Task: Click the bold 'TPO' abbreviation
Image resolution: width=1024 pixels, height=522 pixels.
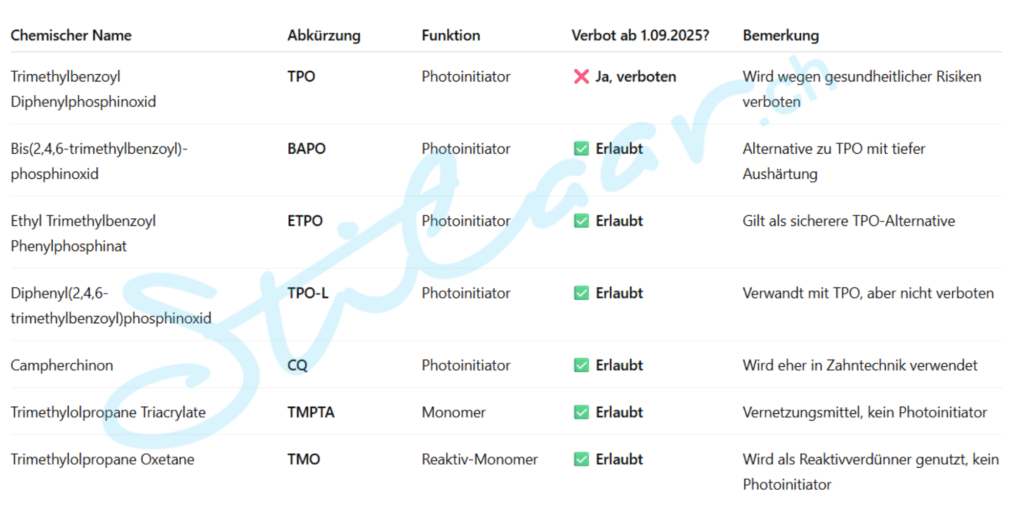Action: 301,77
